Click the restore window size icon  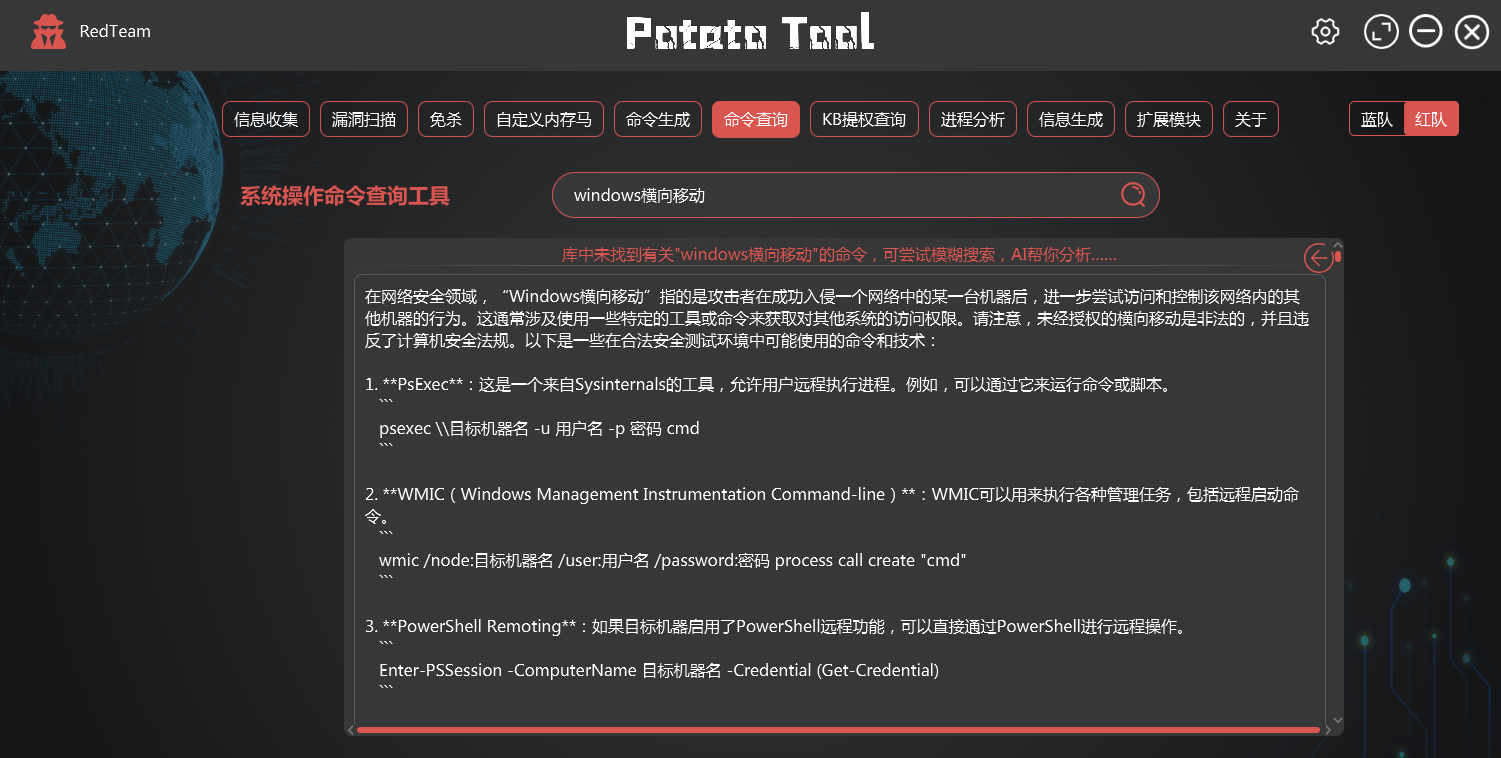point(1381,32)
